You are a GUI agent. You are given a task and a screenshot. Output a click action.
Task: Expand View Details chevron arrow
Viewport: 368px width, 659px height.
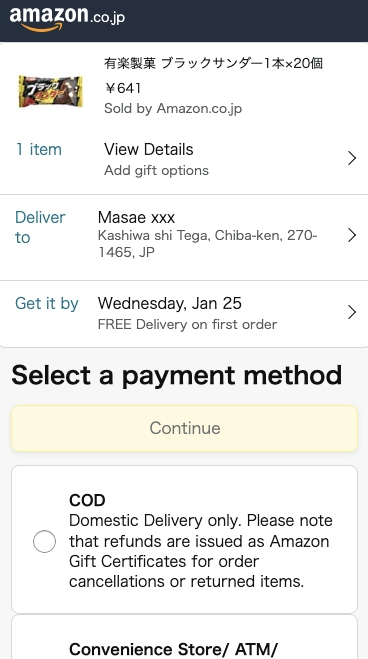pyautogui.click(x=352, y=158)
